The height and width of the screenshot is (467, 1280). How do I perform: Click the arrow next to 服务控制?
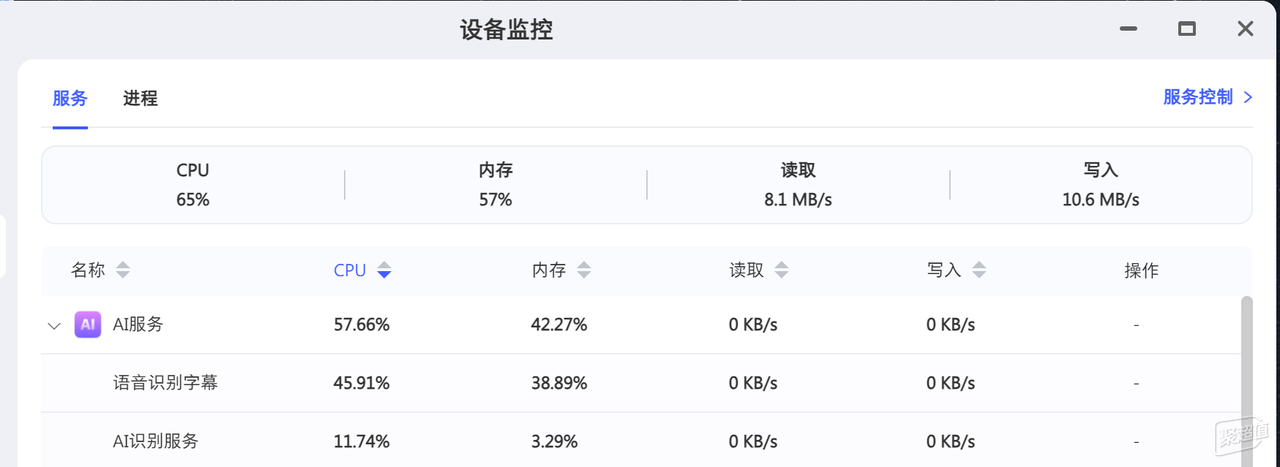pos(1247,97)
